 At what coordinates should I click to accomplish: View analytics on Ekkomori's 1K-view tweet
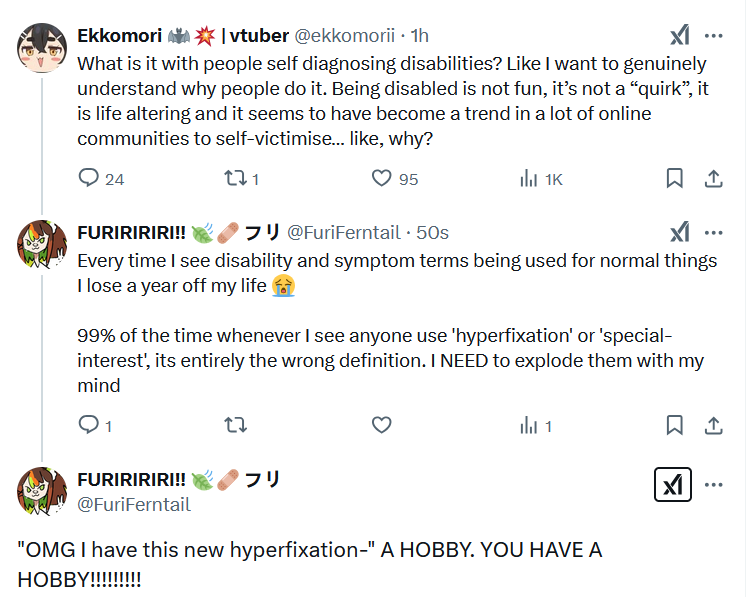pos(529,179)
